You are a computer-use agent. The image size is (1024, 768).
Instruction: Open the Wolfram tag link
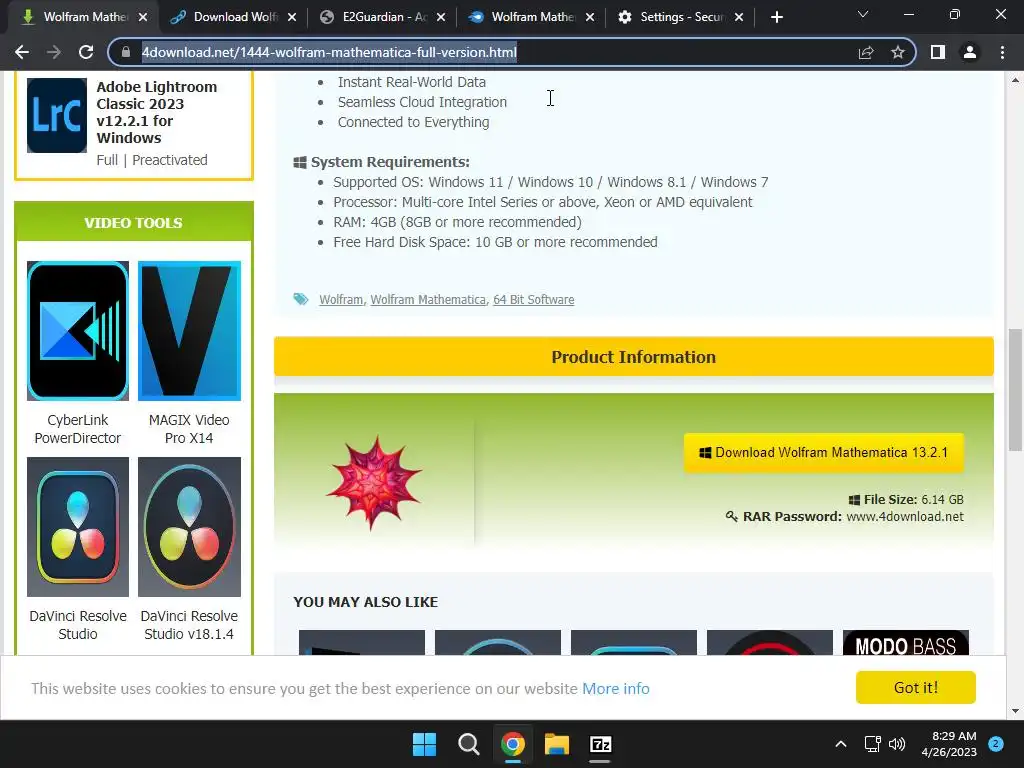(341, 300)
